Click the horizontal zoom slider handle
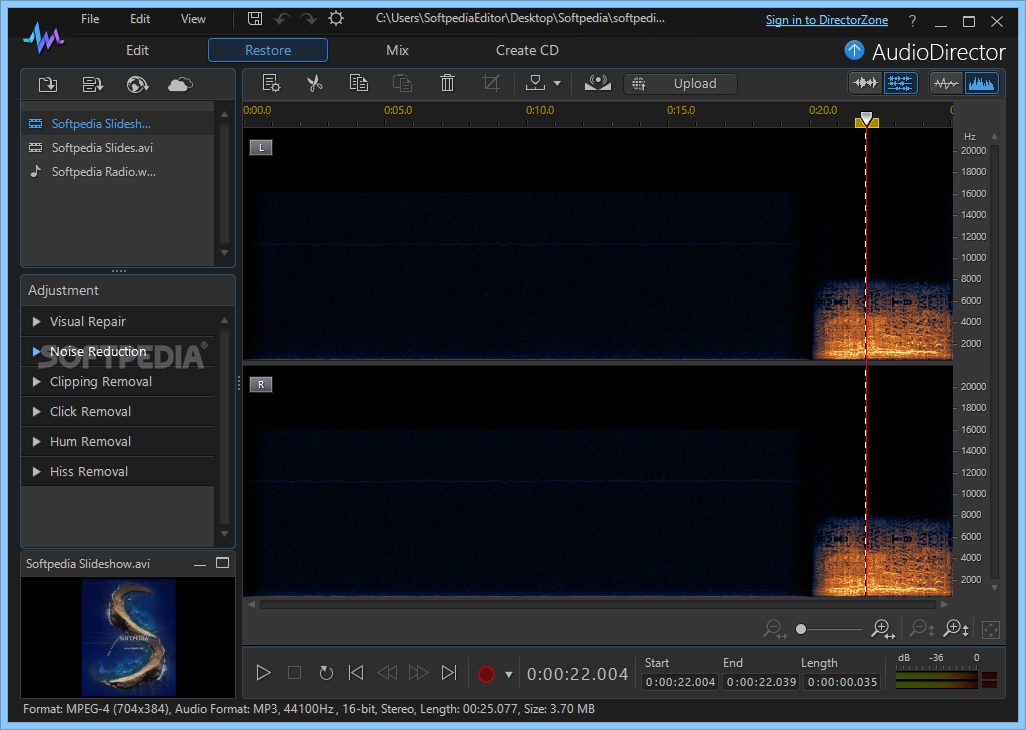This screenshot has height=730, width=1026. click(801, 629)
